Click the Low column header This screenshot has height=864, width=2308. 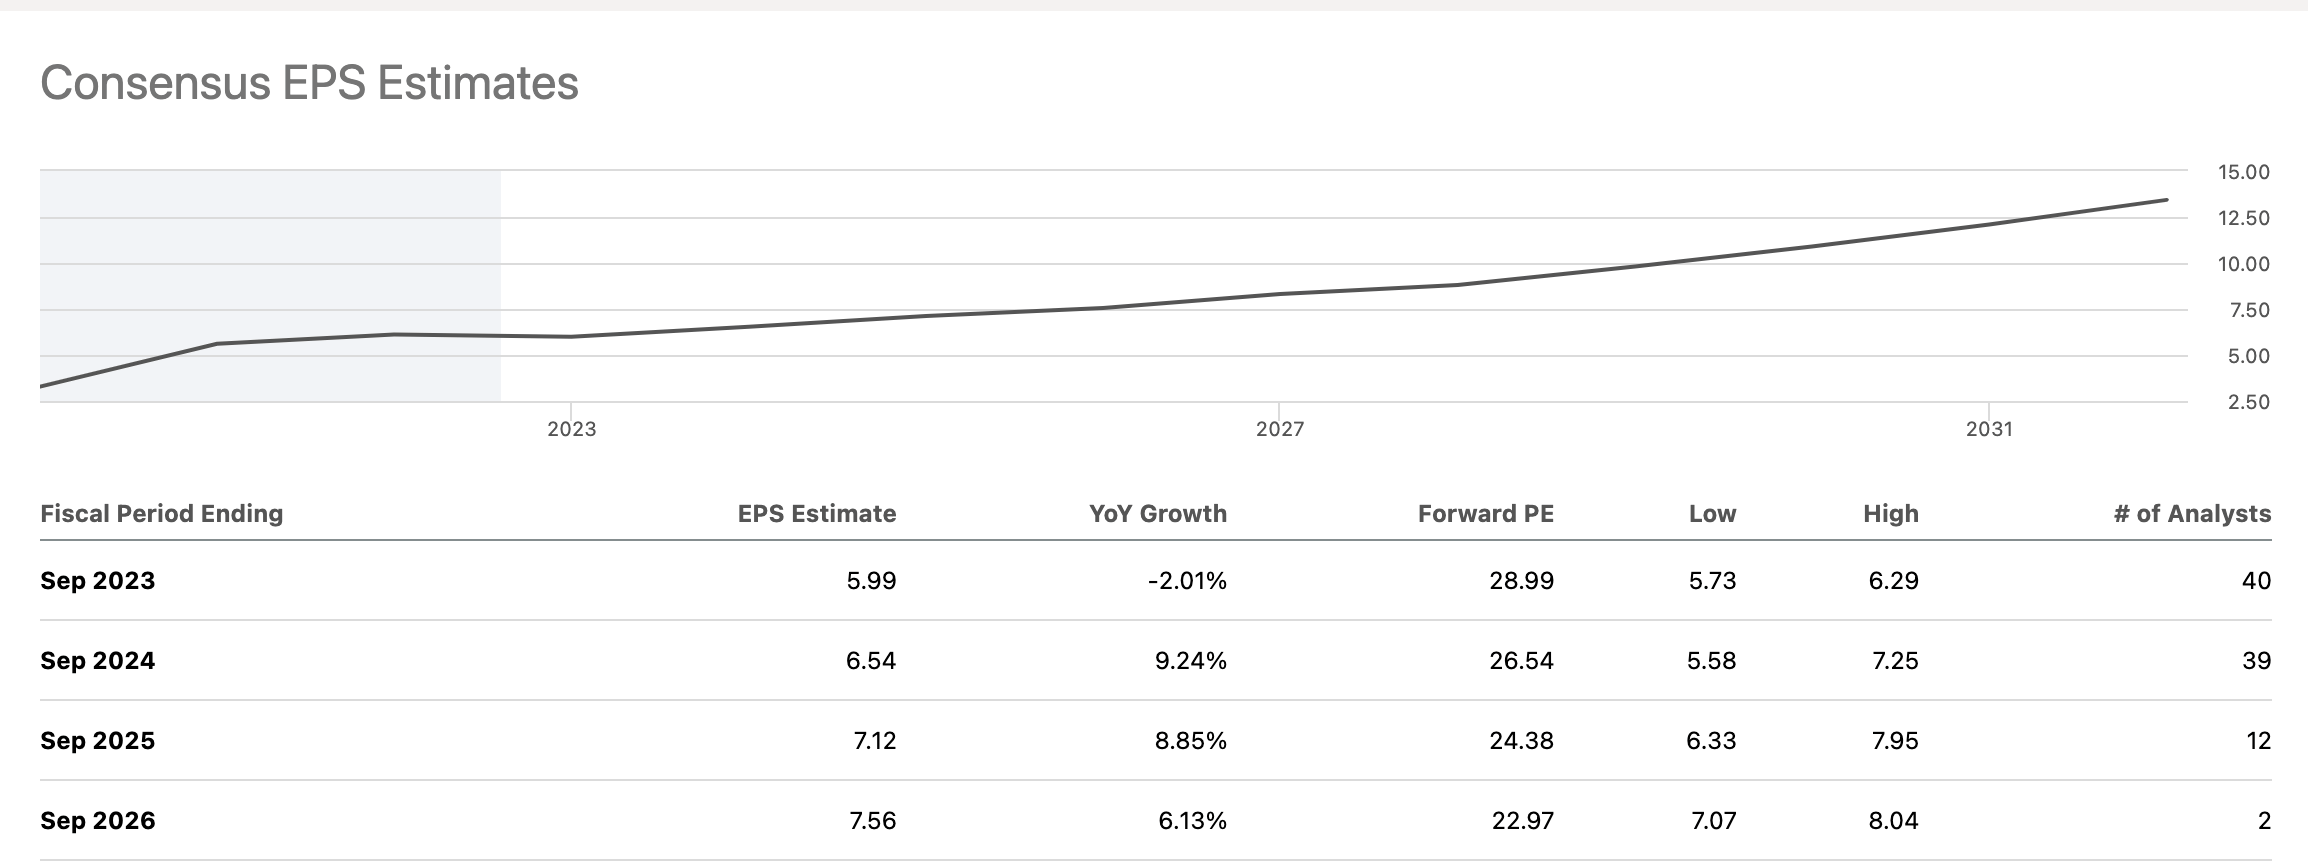tap(1712, 514)
